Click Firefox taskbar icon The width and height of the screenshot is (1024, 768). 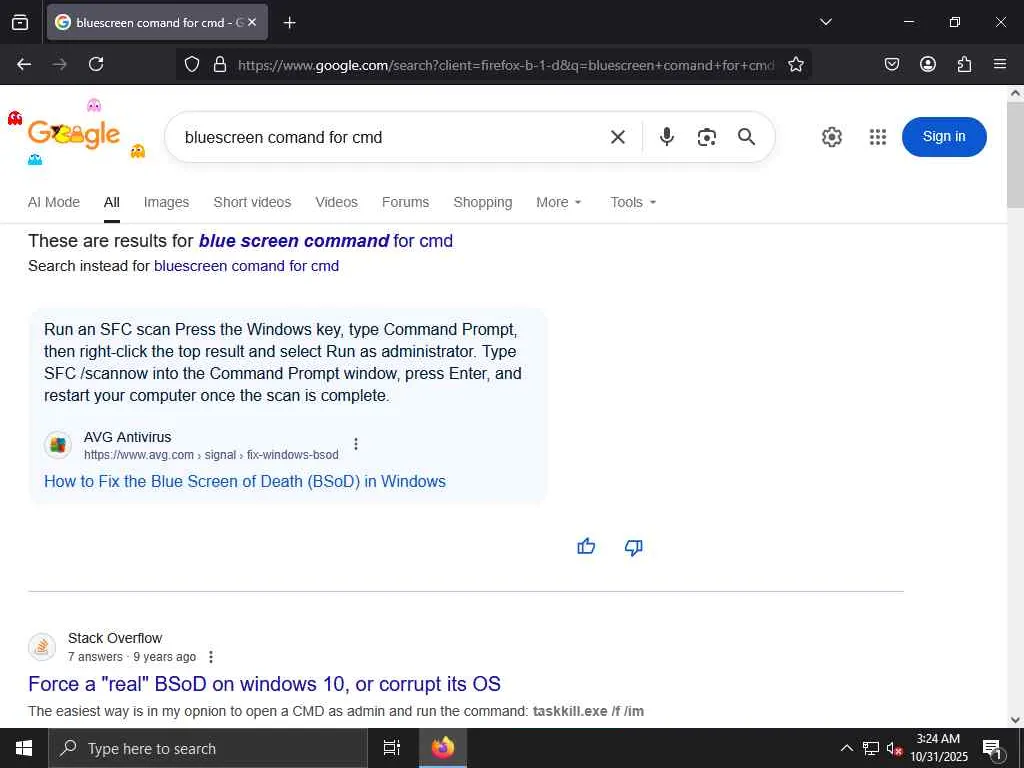coord(442,748)
